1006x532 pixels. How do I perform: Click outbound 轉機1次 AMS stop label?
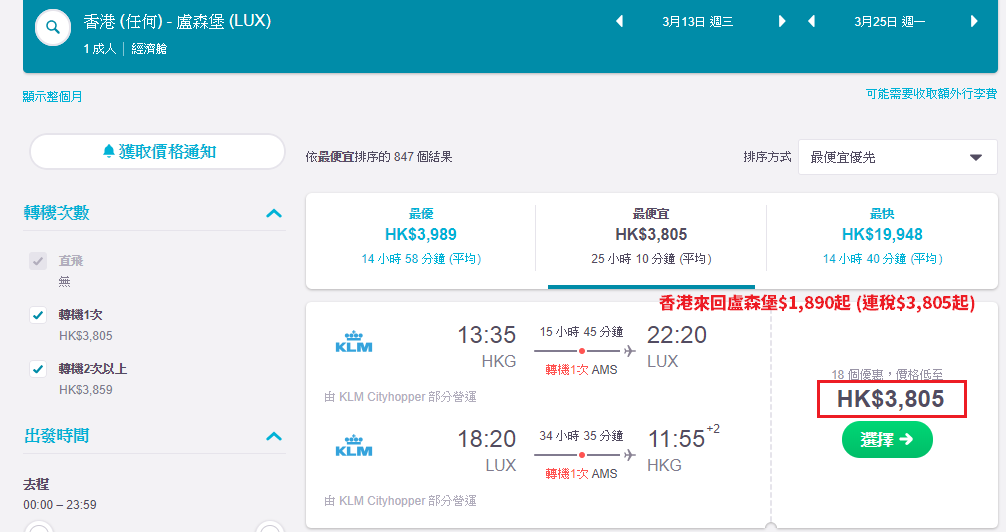pyautogui.click(x=581, y=370)
